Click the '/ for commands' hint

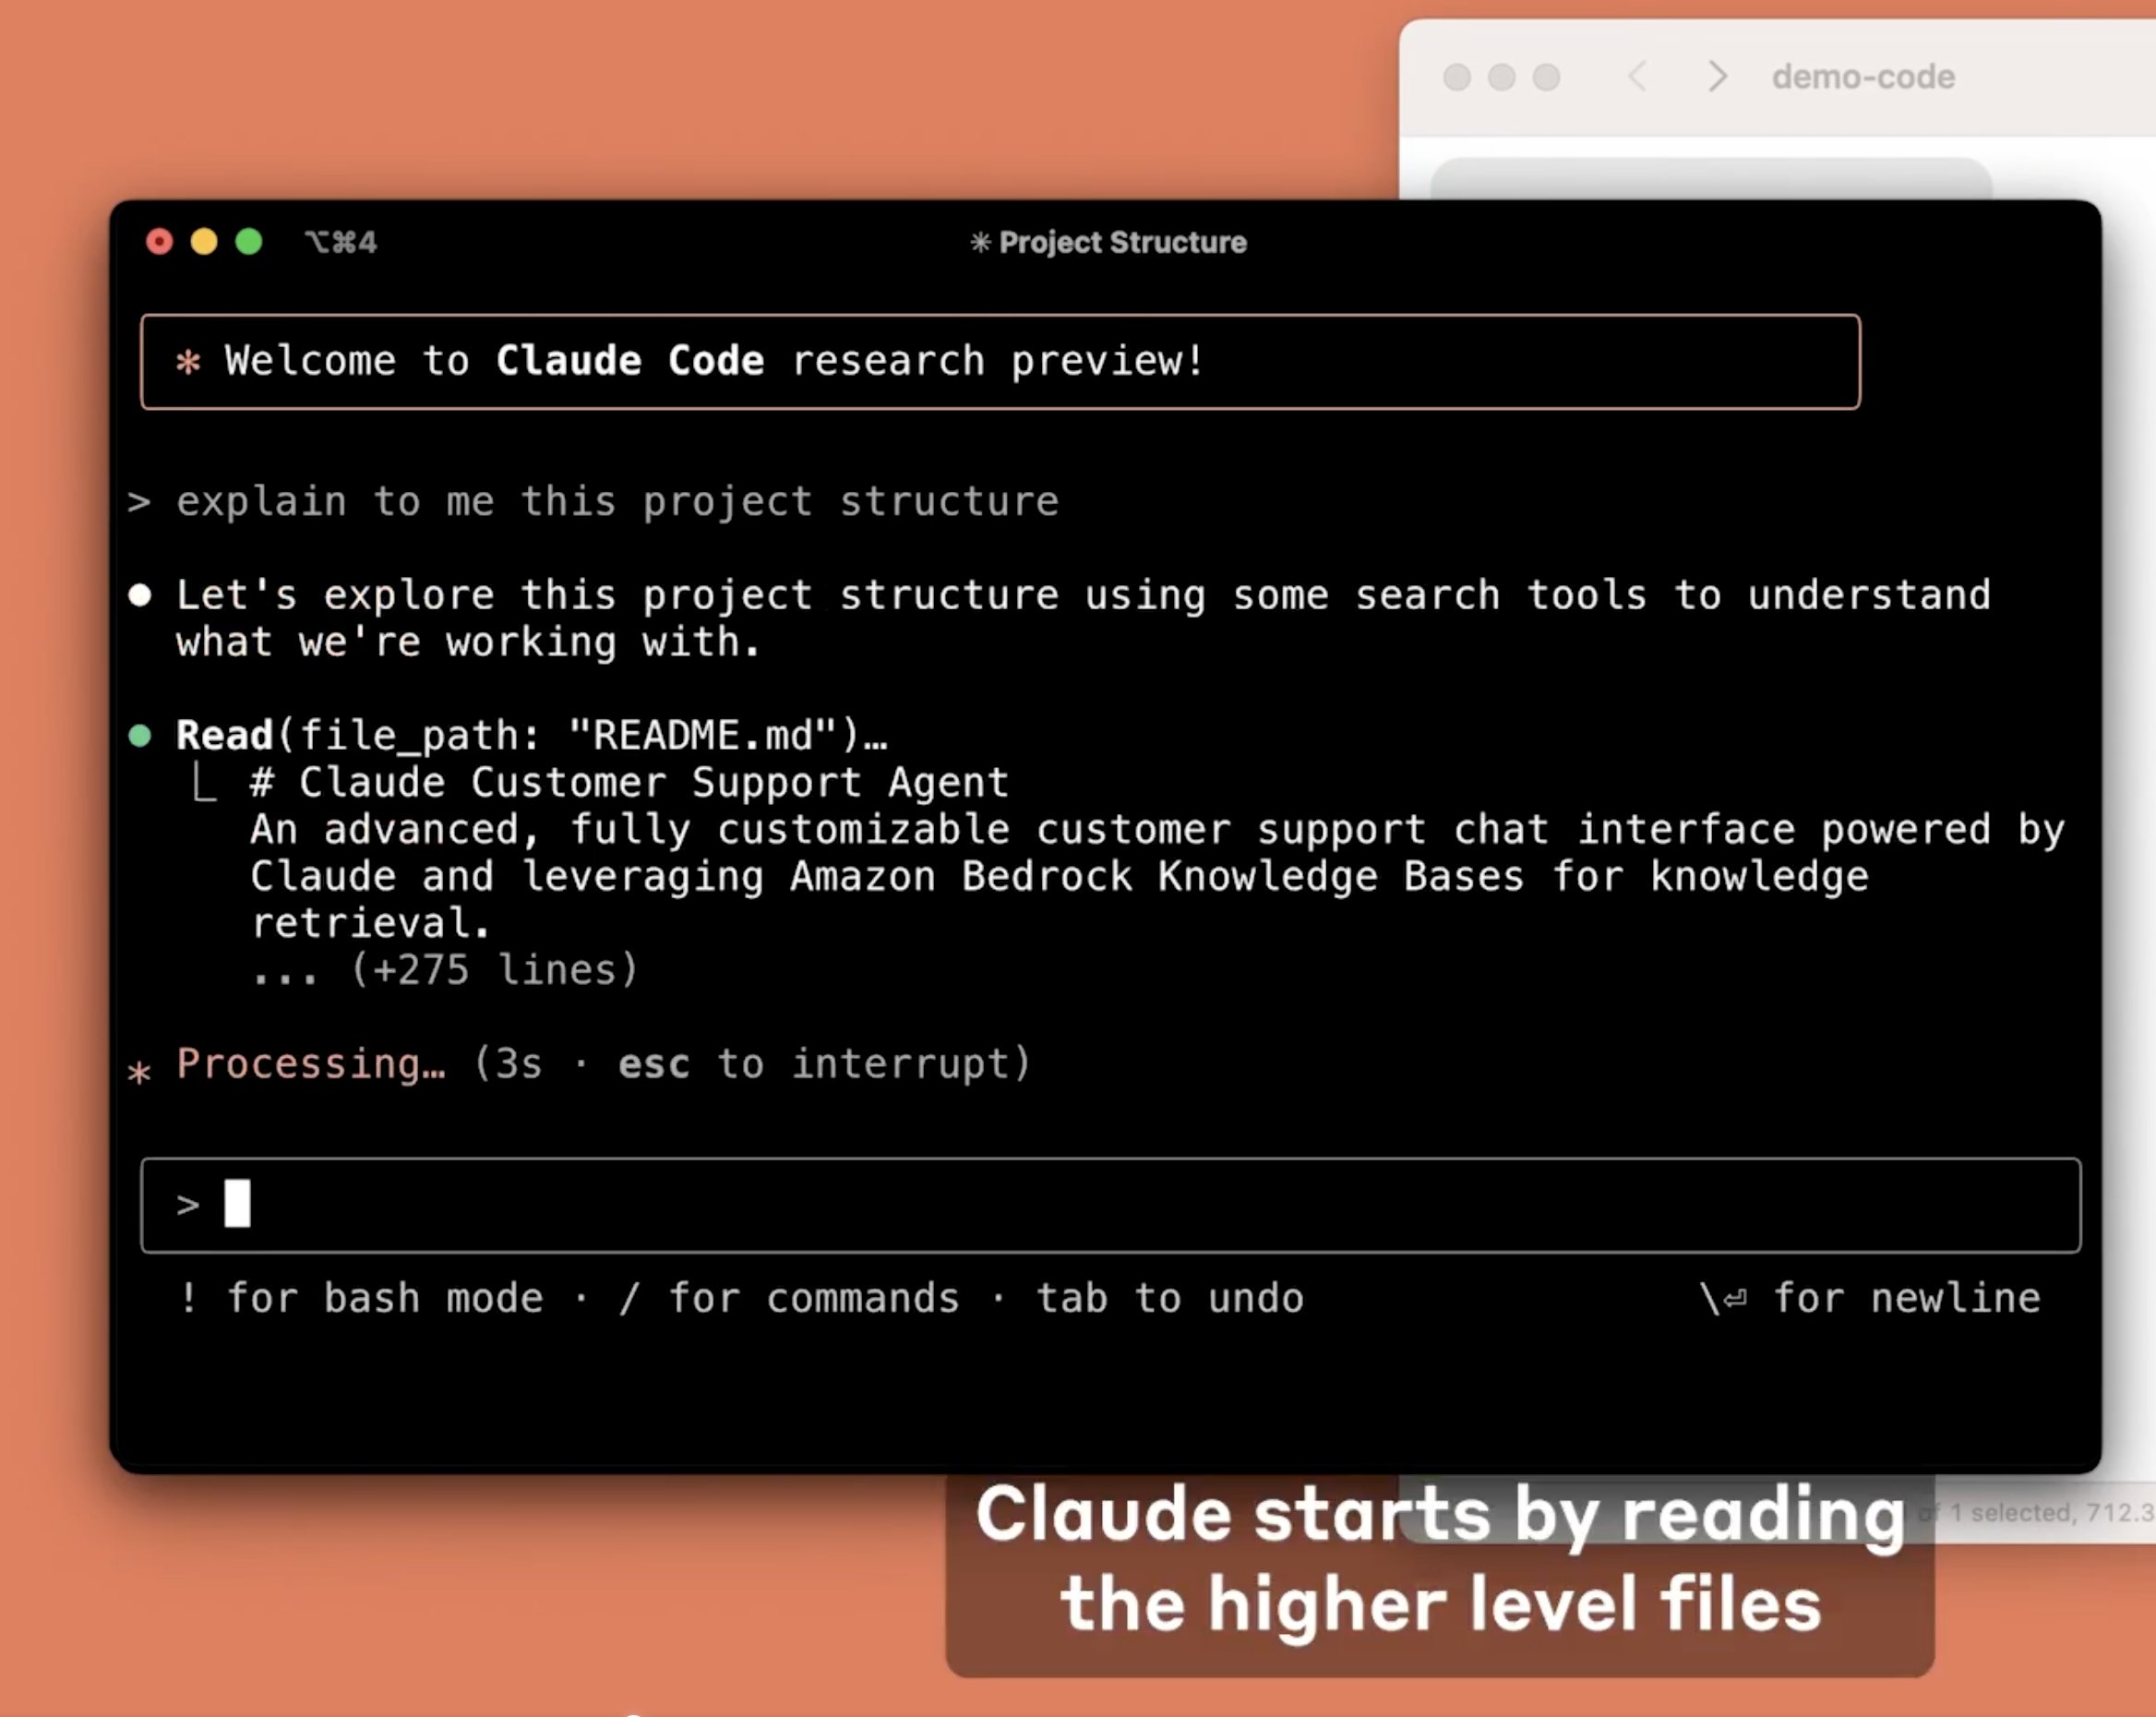pos(789,1299)
